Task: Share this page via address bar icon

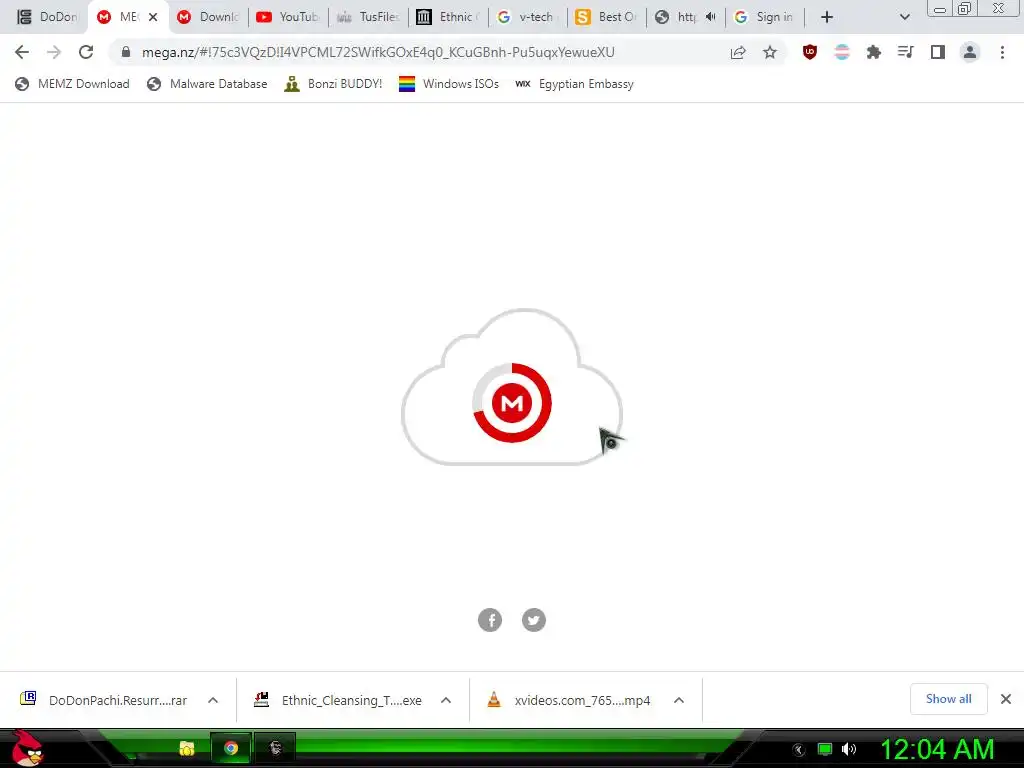Action: (738, 52)
